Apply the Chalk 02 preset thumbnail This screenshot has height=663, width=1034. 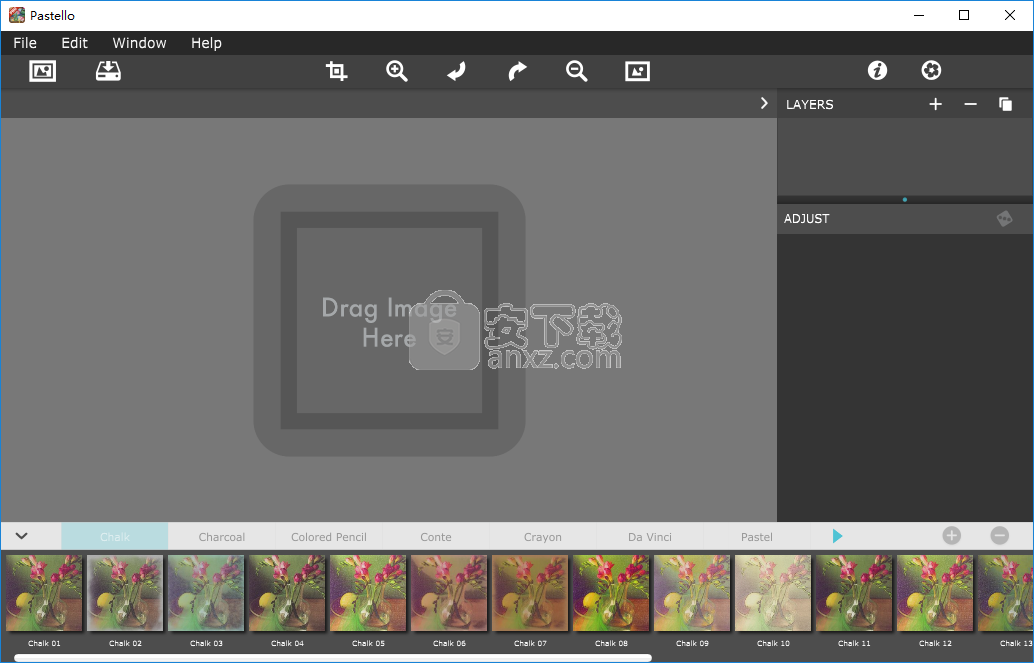point(125,592)
